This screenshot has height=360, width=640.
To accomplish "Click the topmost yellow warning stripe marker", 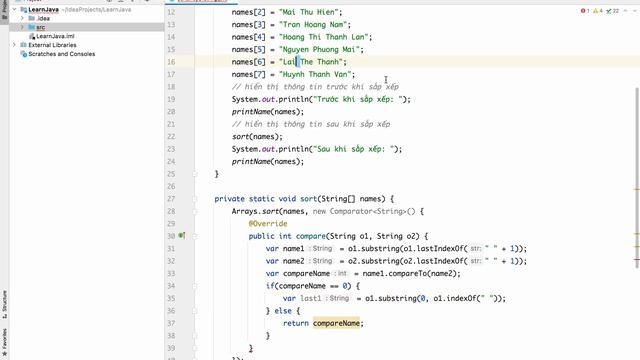I will click(637, 189).
